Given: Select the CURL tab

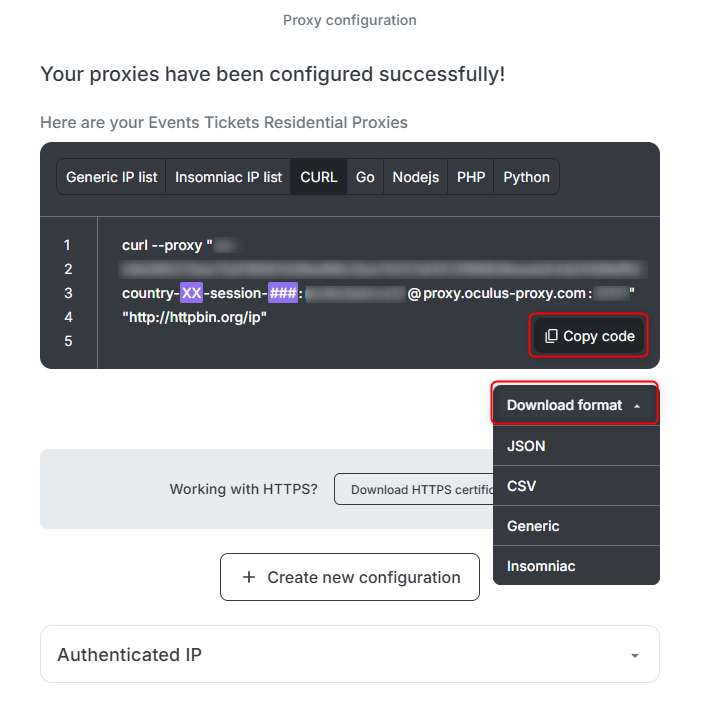Looking at the screenshot, I should pos(319,177).
